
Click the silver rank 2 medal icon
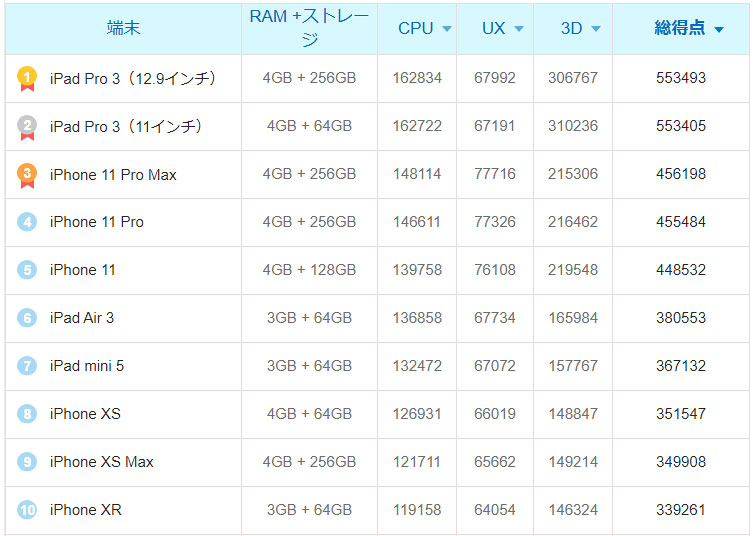[27, 127]
